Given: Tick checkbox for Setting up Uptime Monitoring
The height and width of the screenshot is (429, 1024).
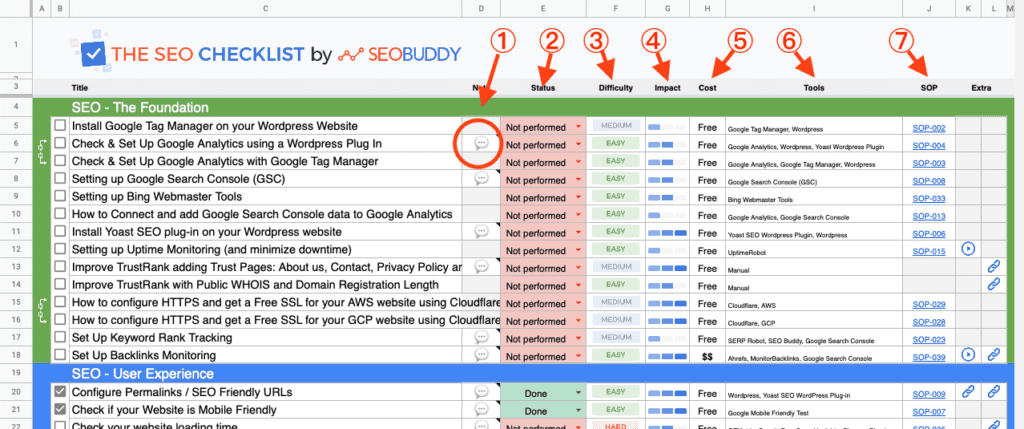Looking at the screenshot, I should coord(60,249).
